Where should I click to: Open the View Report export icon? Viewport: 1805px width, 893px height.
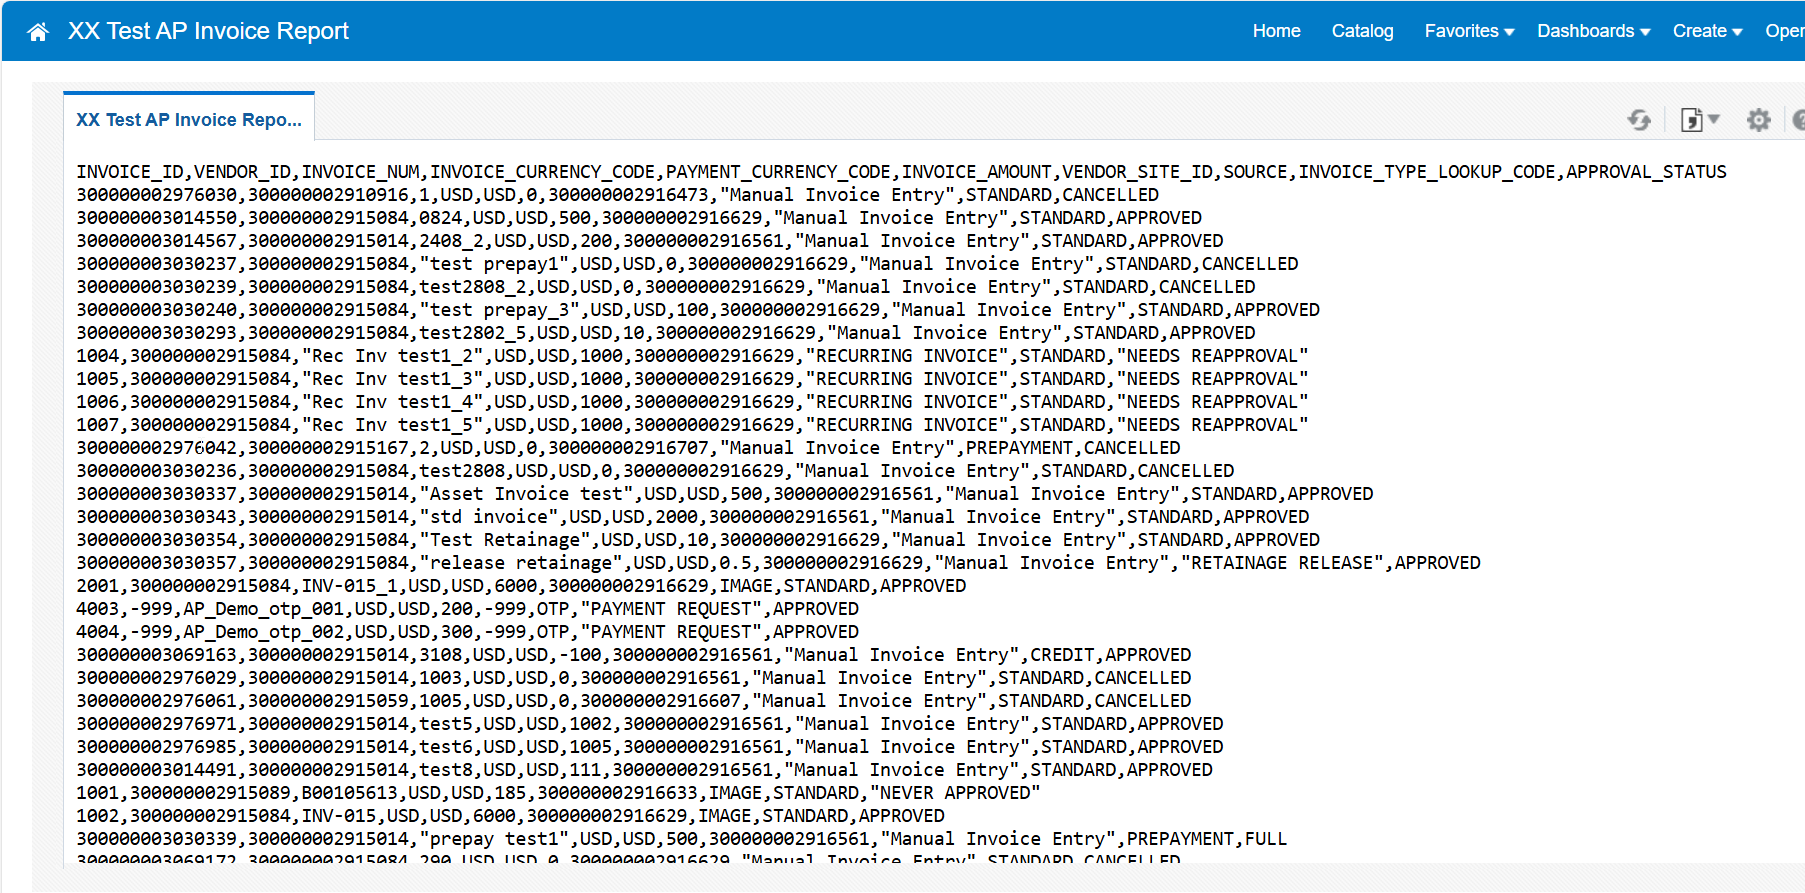tap(1699, 120)
